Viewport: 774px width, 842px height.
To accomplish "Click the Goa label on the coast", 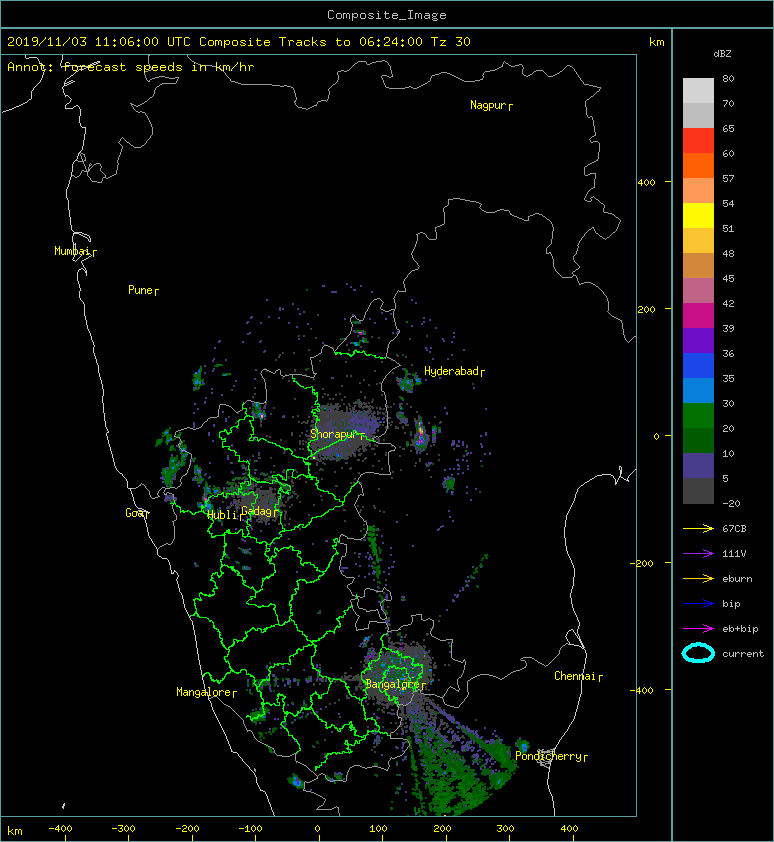I will pyautogui.click(x=134, y=513).
